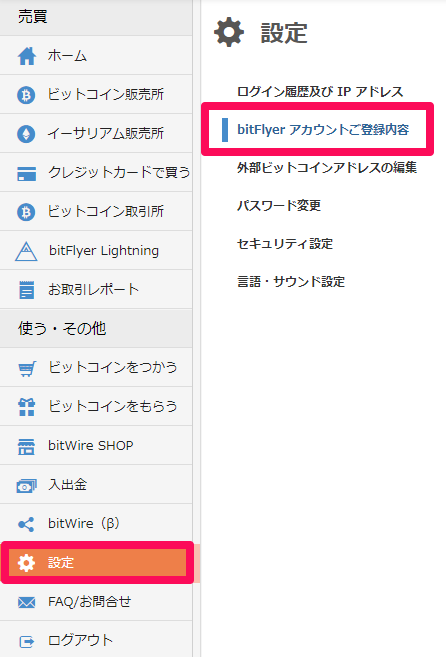The image size is (446, 657).
Task: Click the 使う・その他 section header
Action: tap(96, 328)
